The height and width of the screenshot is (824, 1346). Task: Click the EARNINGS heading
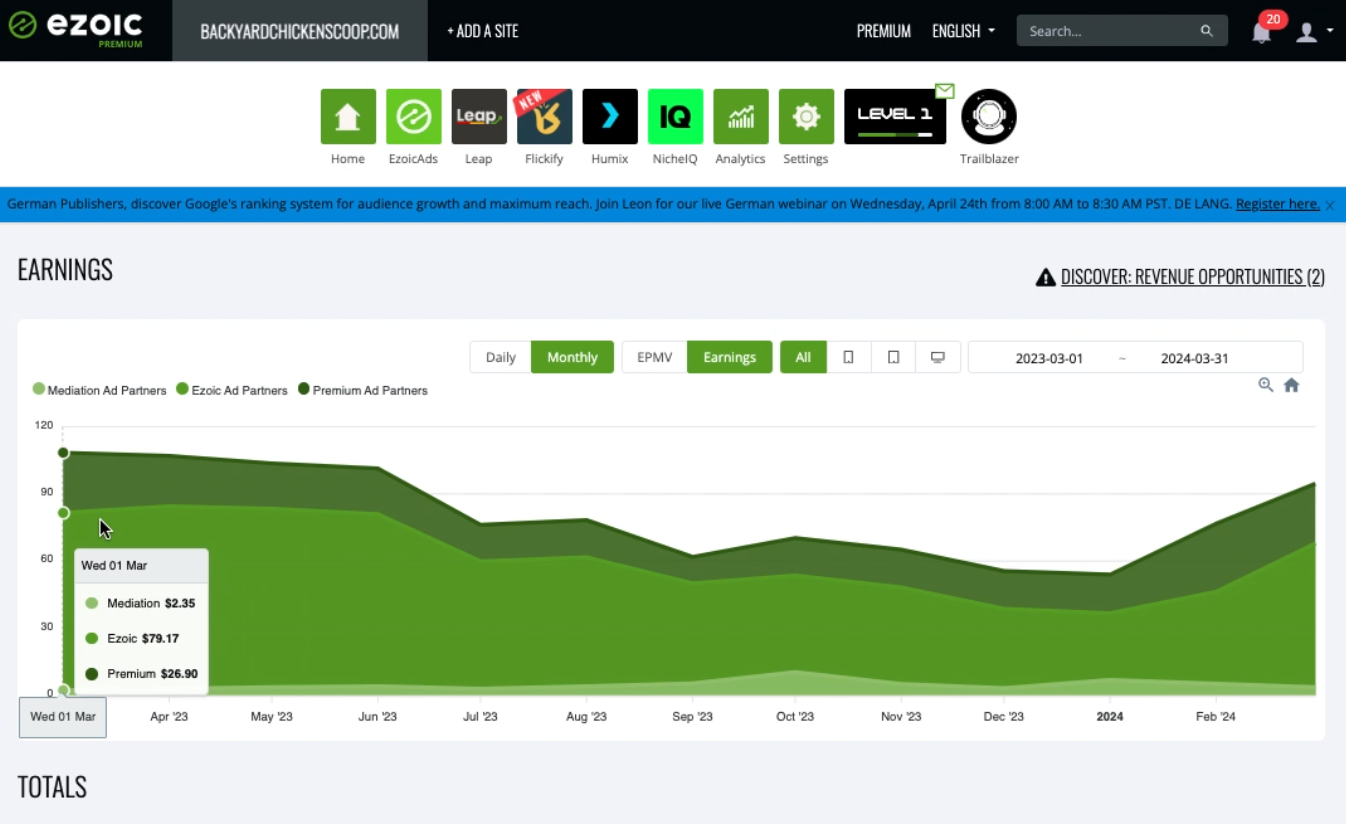tap(65, 270)
